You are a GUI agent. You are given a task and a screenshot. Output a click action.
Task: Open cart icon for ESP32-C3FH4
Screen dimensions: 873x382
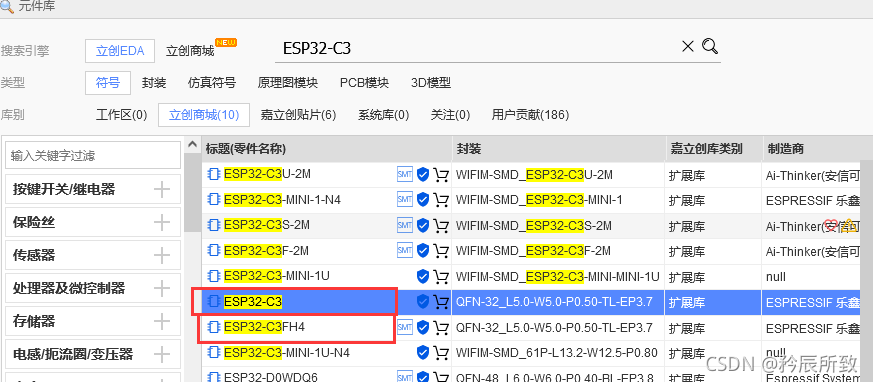pyautogui.click(x=441, y=327)
